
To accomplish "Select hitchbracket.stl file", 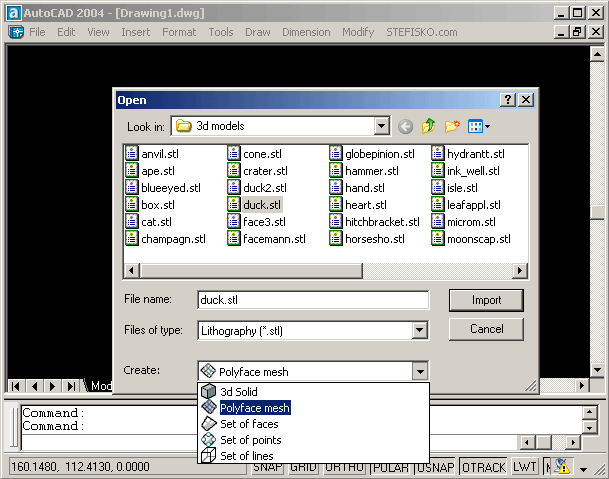I will coord(374,222).
